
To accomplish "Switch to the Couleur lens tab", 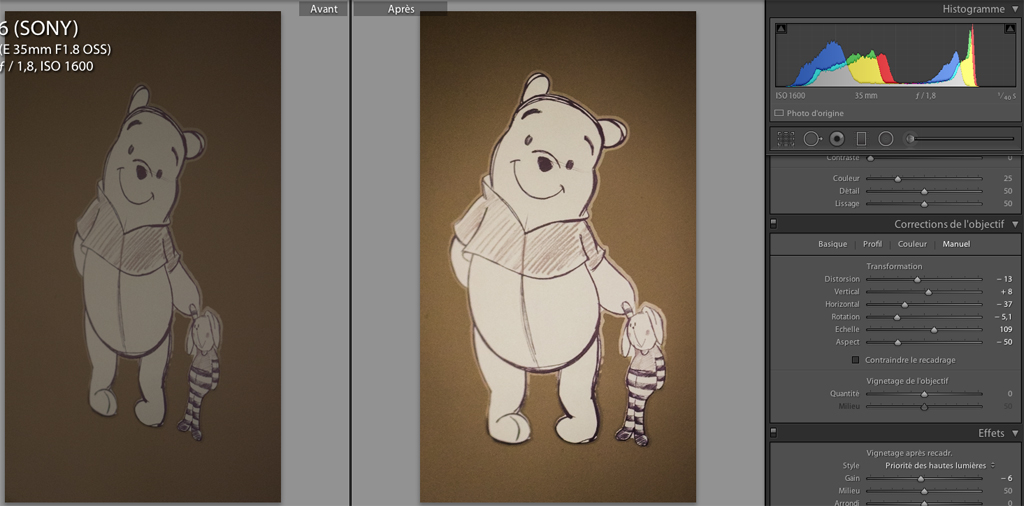I will 912,244.
